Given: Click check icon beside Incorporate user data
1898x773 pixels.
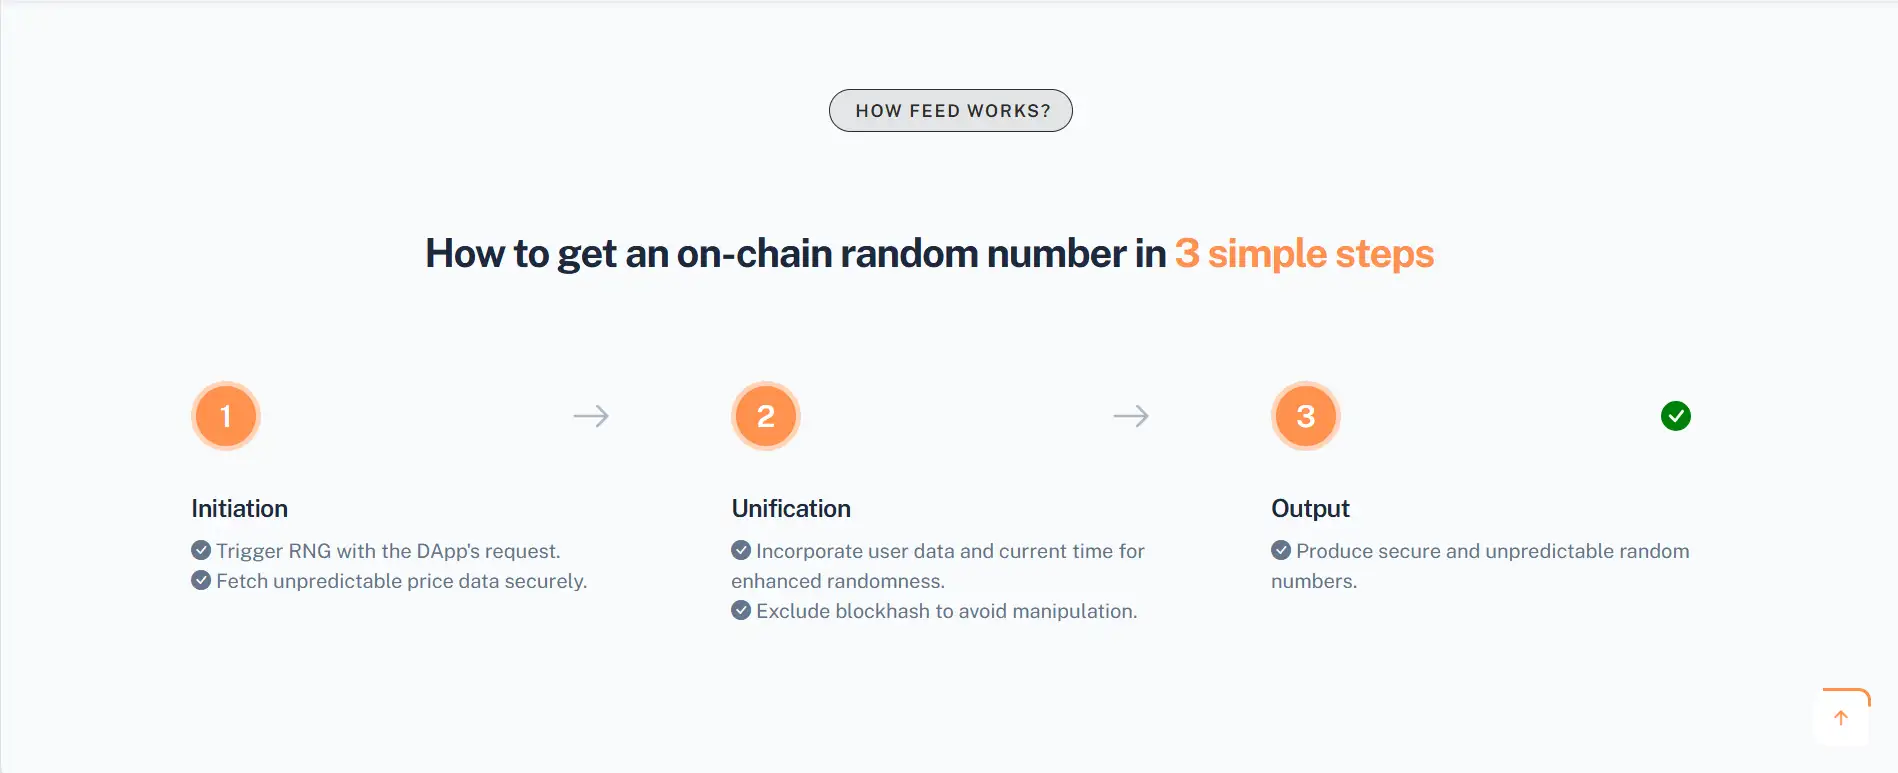Looking at the screenshot, I should tap(741, 551).
